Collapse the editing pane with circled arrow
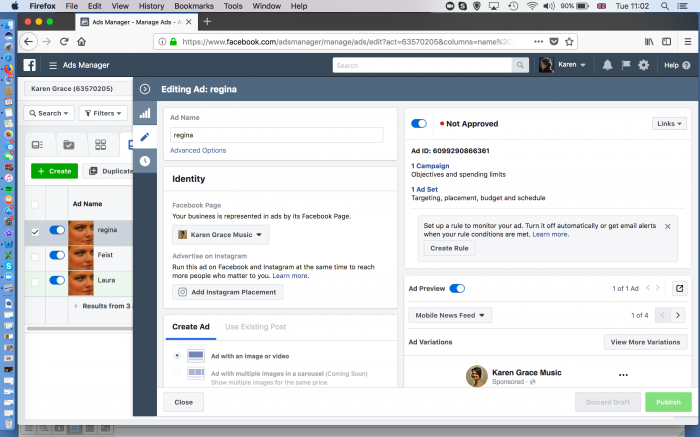Image resolution: width=700 pixels, height=437 pixels. (x=145, y=89)
